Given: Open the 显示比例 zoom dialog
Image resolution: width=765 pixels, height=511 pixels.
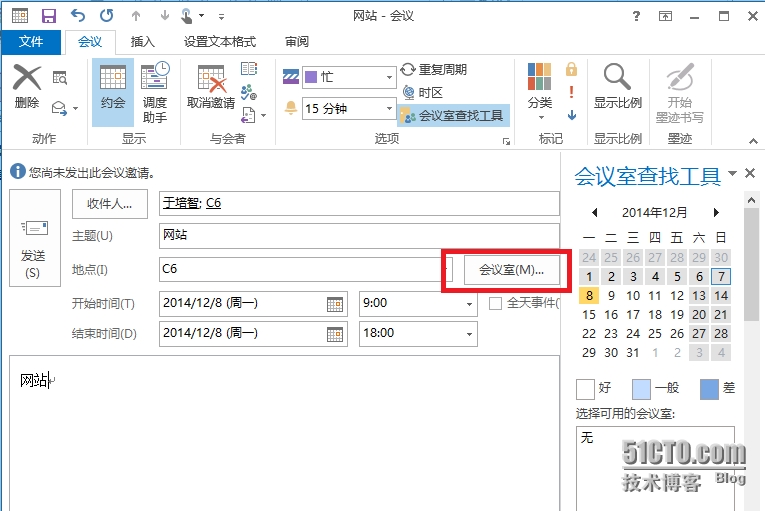Looking at the screenshot, I should coord(617,86).
